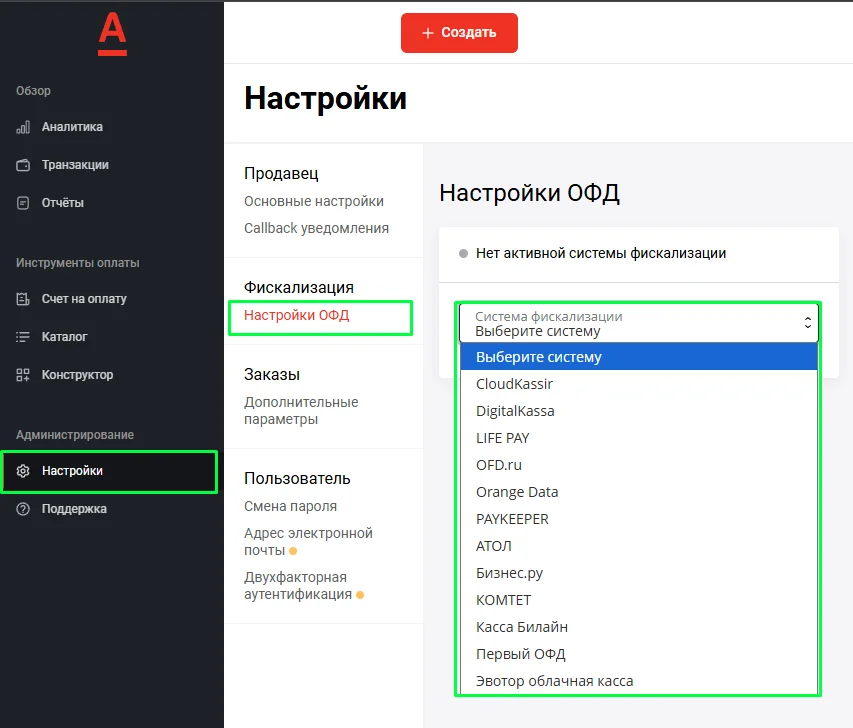Open Отчёты in the sidebar
Image resolution: width=853 pixels, height=728 pixels.
63,203
